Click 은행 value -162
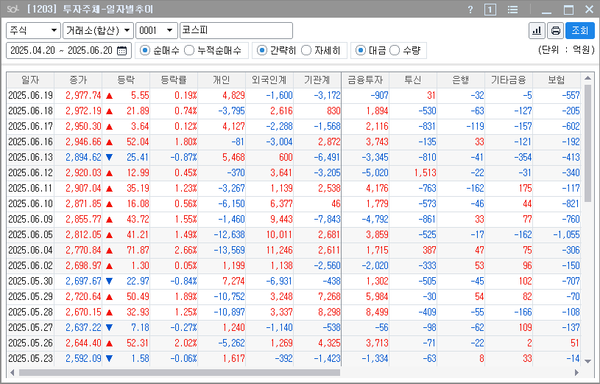The width and height of the screenshot is (600, 384). pos(475,189)
